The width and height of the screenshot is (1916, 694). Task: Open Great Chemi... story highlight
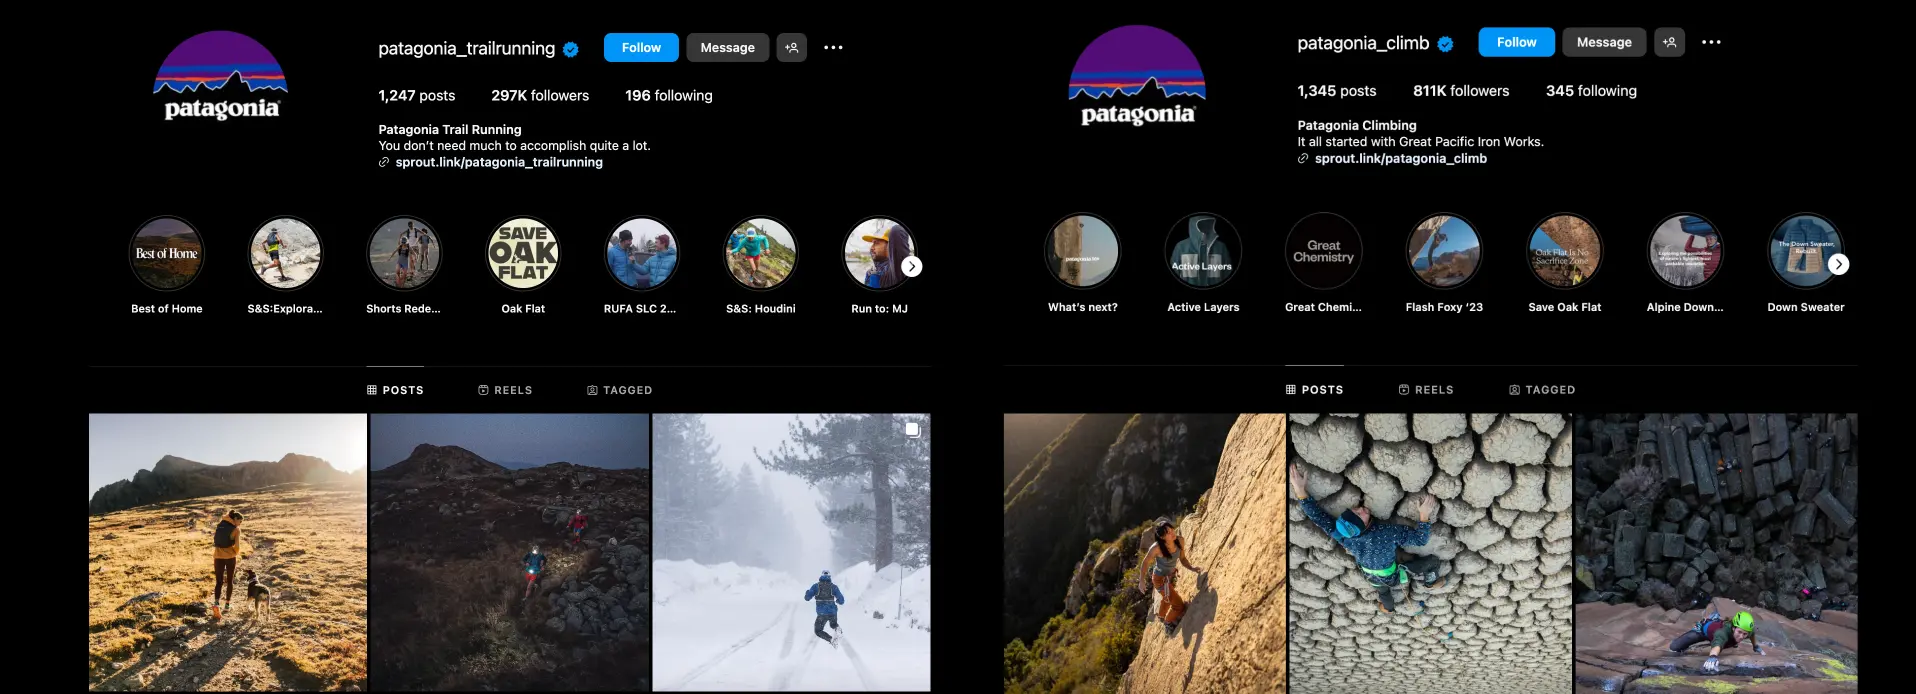pos(1324,251)
